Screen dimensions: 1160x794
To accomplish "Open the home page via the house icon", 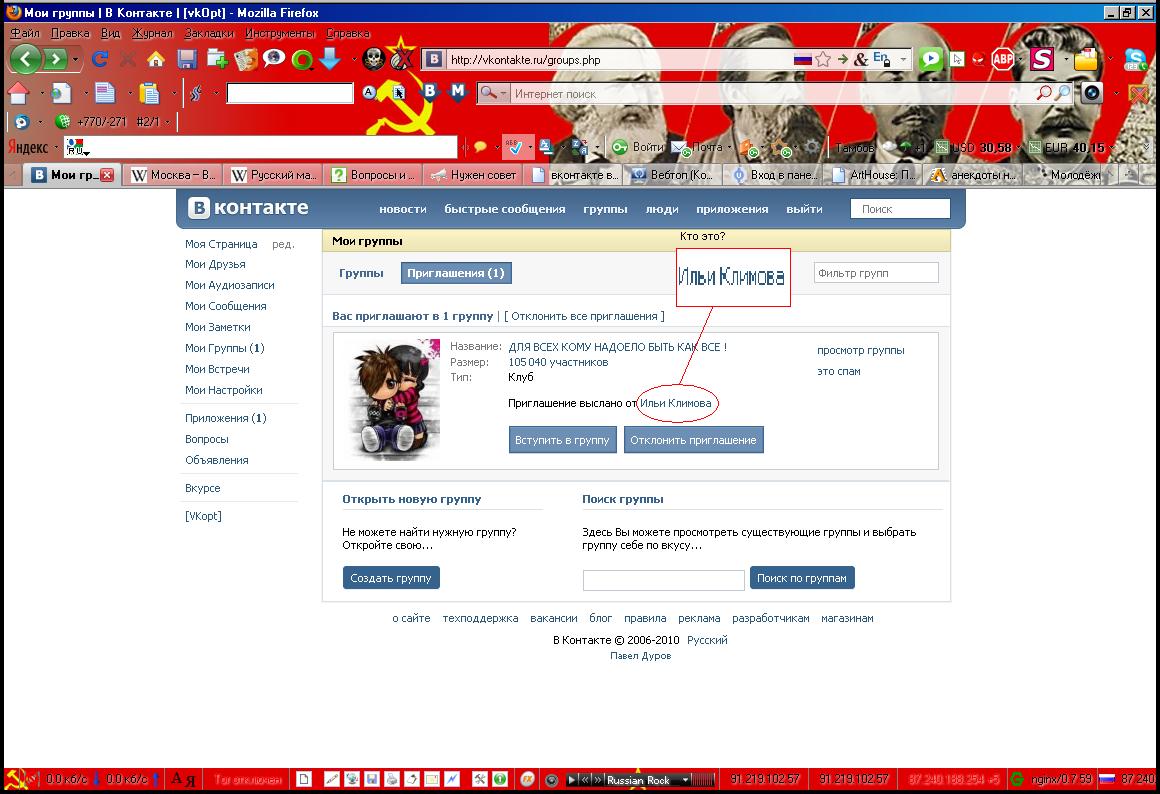I will point(155,59).
